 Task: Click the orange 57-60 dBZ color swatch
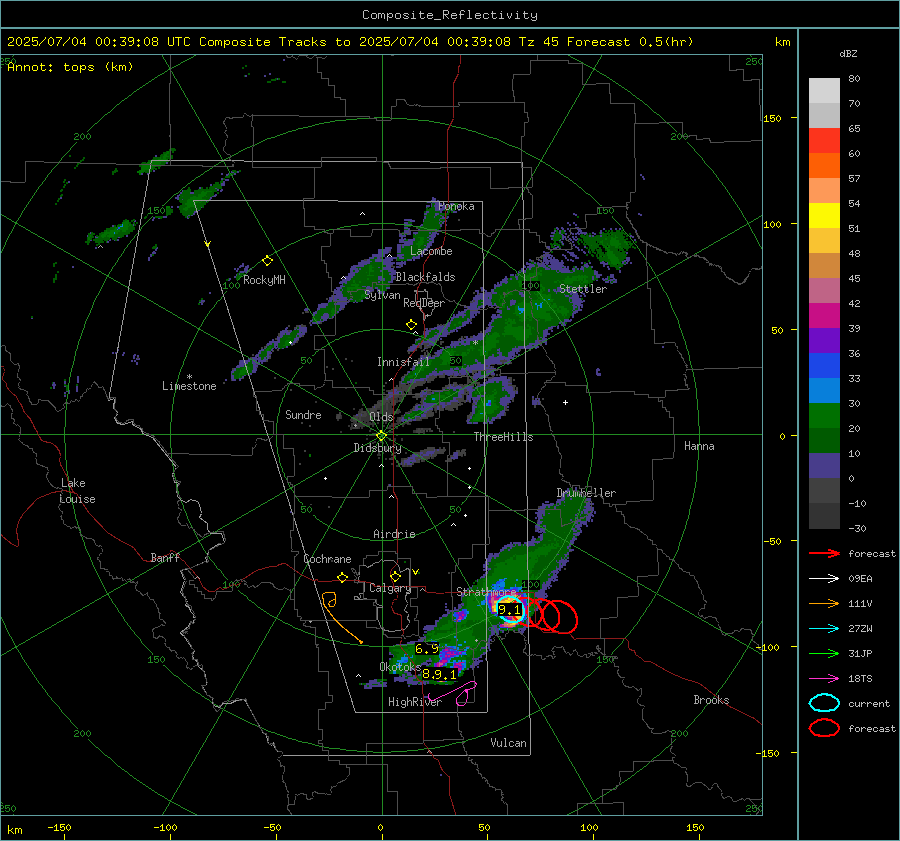click(824, 166)
